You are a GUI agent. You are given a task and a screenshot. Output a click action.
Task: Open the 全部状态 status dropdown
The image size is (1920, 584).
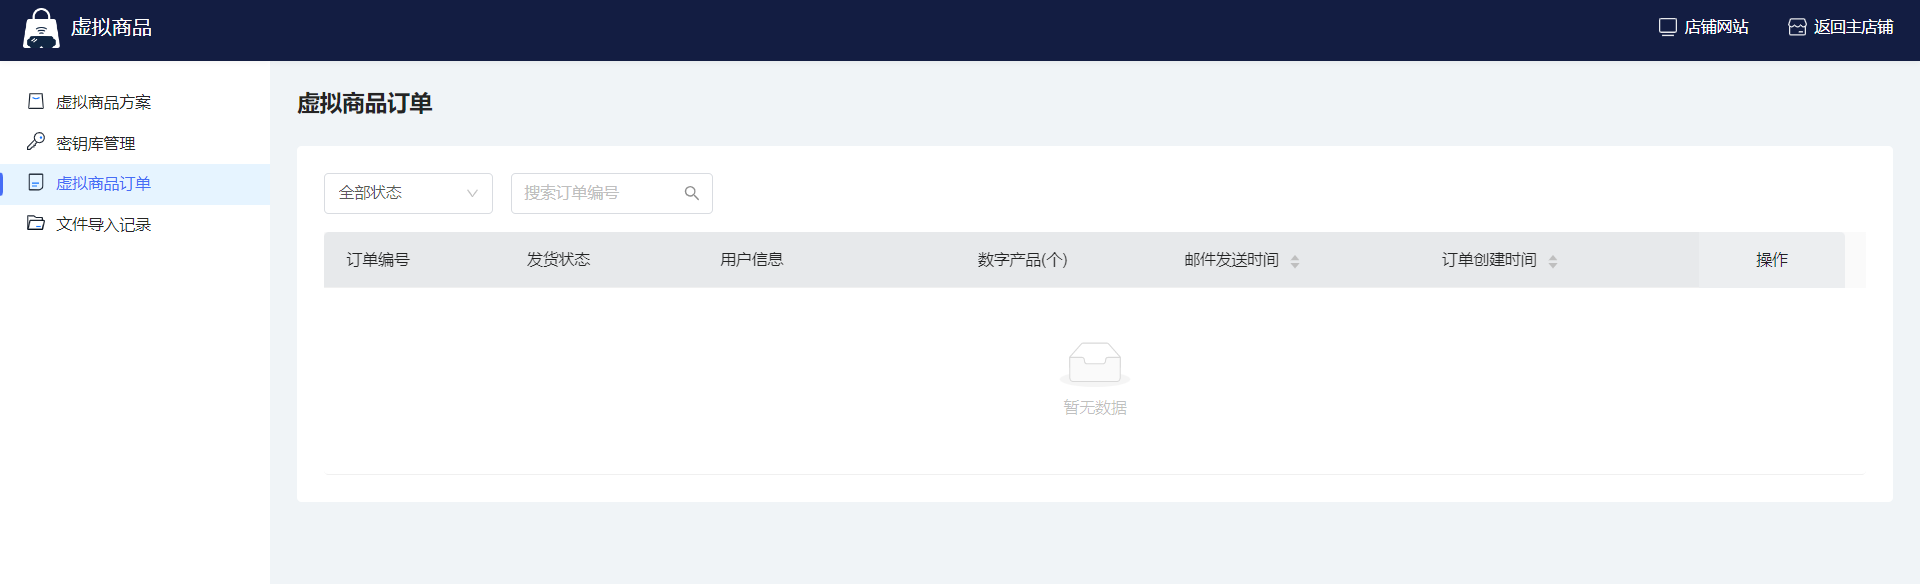[x=400, y=193]
